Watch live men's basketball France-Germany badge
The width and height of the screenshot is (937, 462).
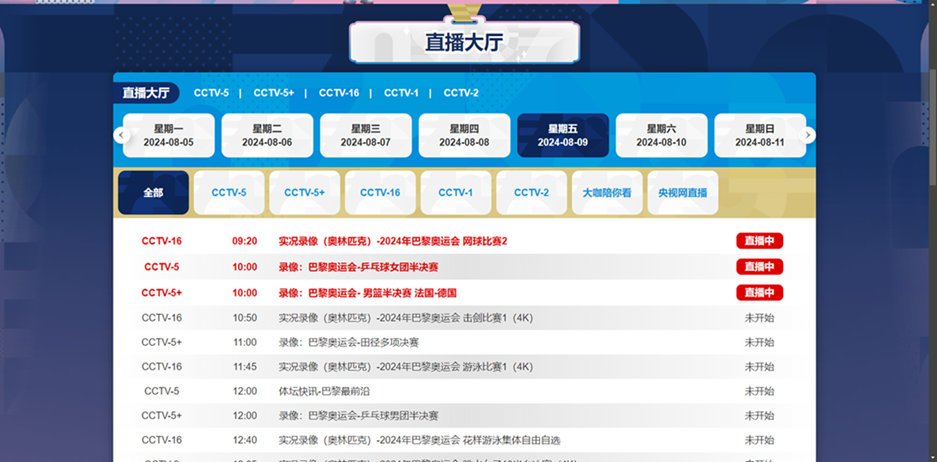(759, 293)
